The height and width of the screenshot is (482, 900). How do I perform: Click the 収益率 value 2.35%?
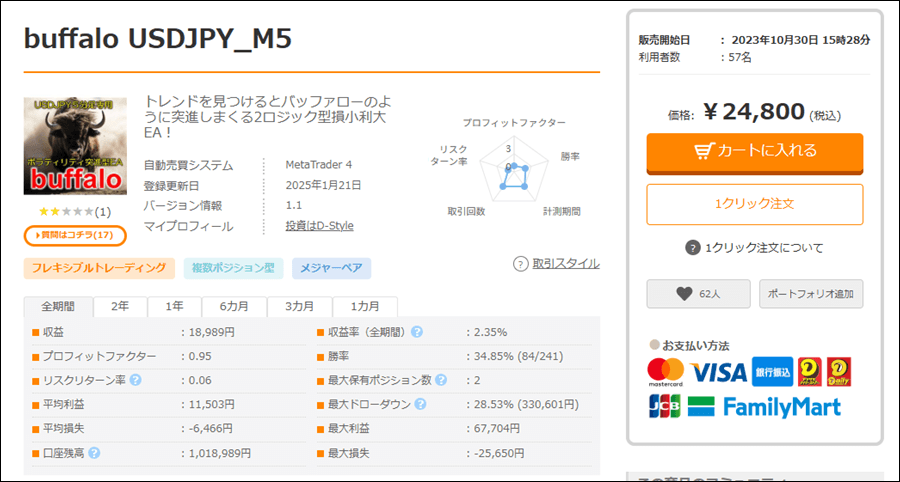[x=490, y=332]
